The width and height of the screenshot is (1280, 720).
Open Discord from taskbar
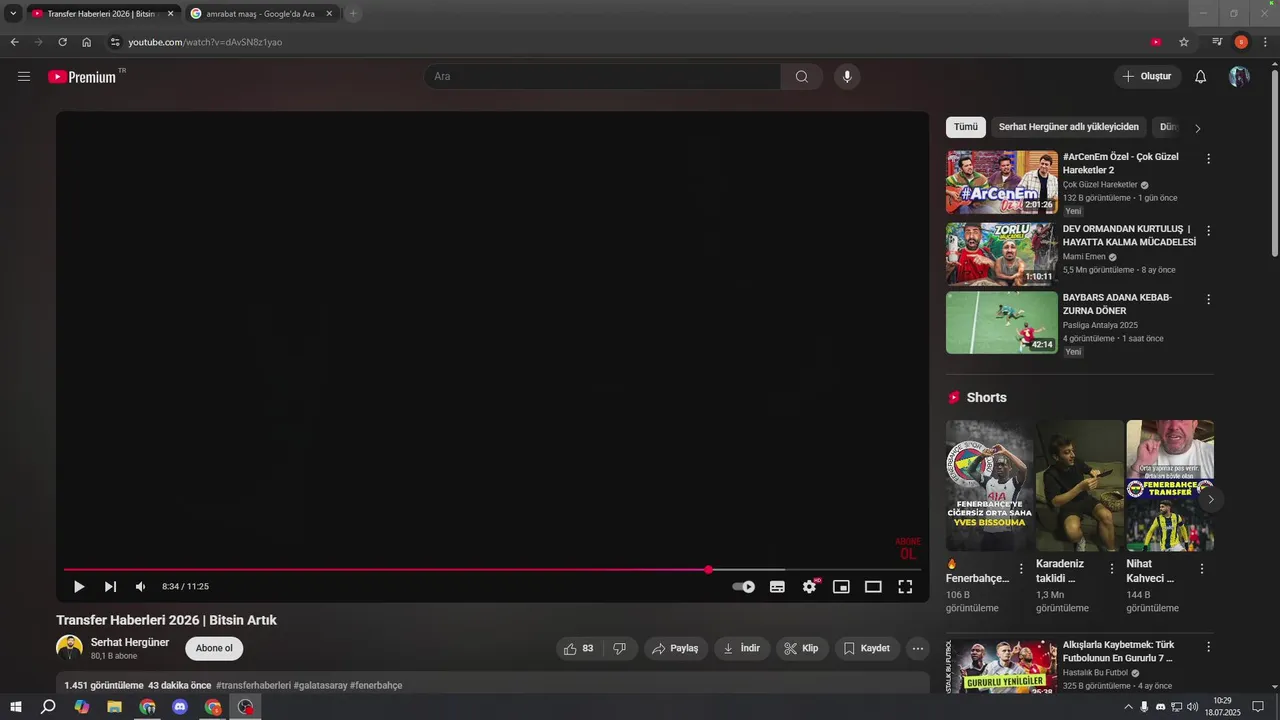click(180, 707)
